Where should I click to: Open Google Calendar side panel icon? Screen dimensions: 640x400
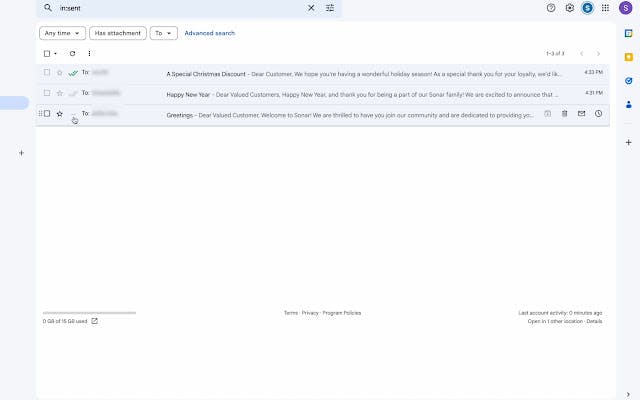629,33
